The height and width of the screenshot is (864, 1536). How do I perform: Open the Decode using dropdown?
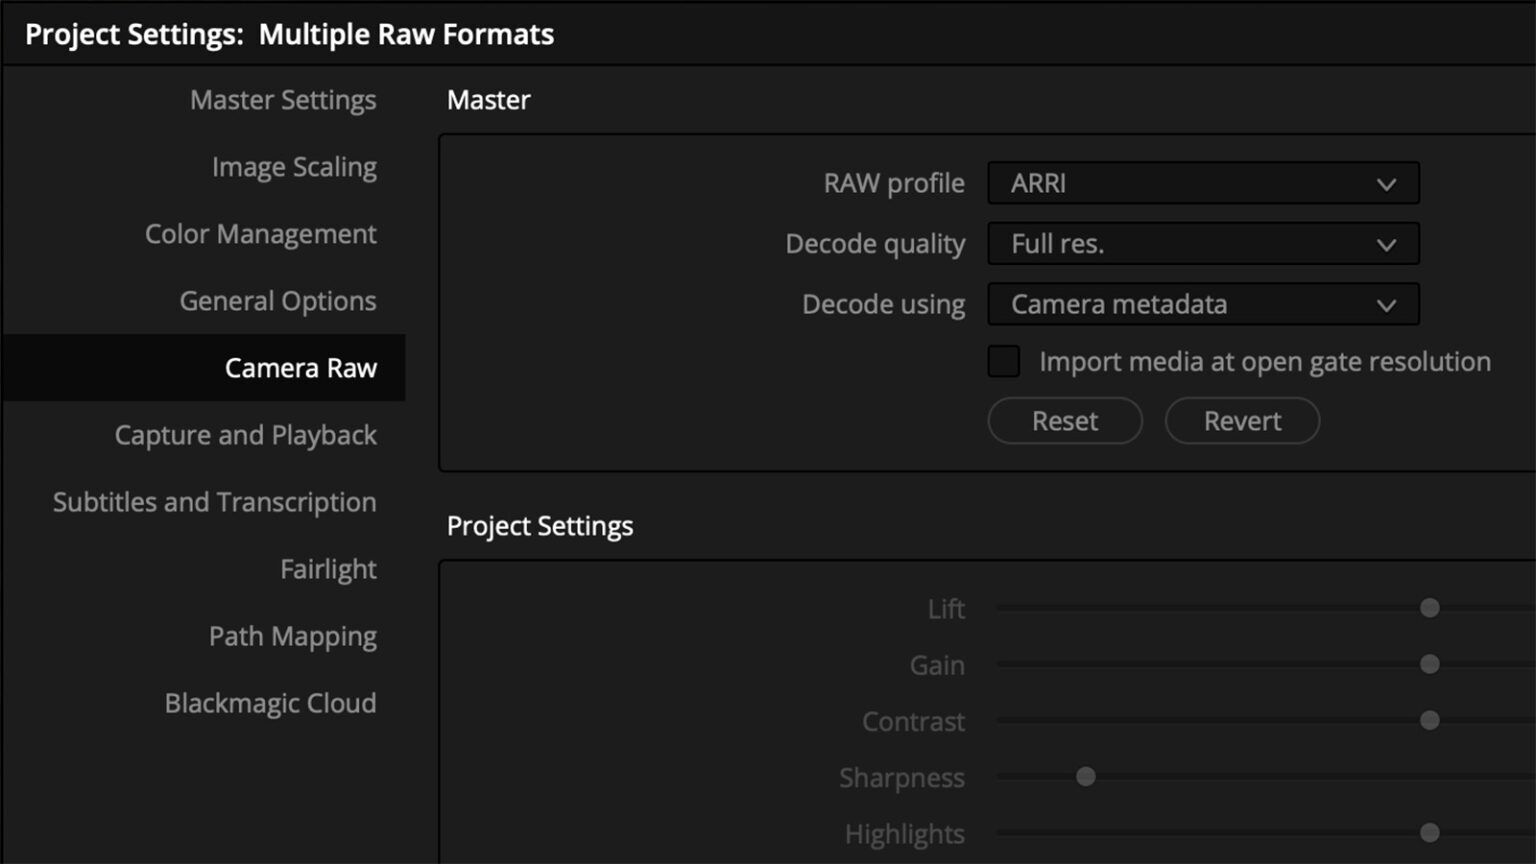(1203, 304)
